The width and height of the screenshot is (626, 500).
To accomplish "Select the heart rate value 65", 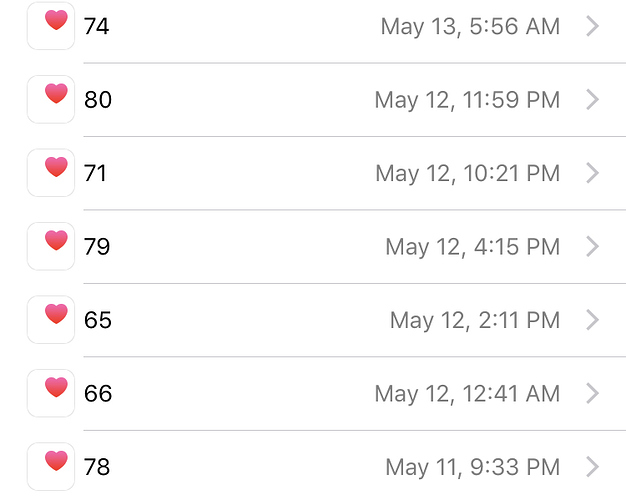I will [x=98, y=320].
